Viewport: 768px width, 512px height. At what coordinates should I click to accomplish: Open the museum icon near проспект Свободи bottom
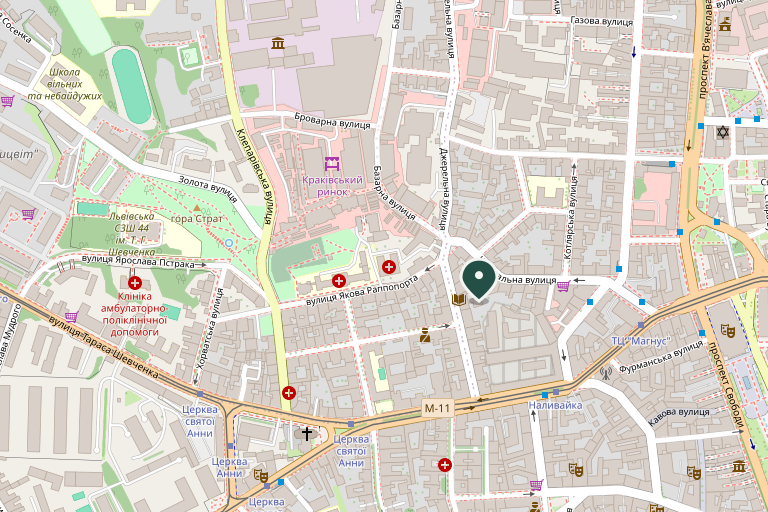coord(739,466)
